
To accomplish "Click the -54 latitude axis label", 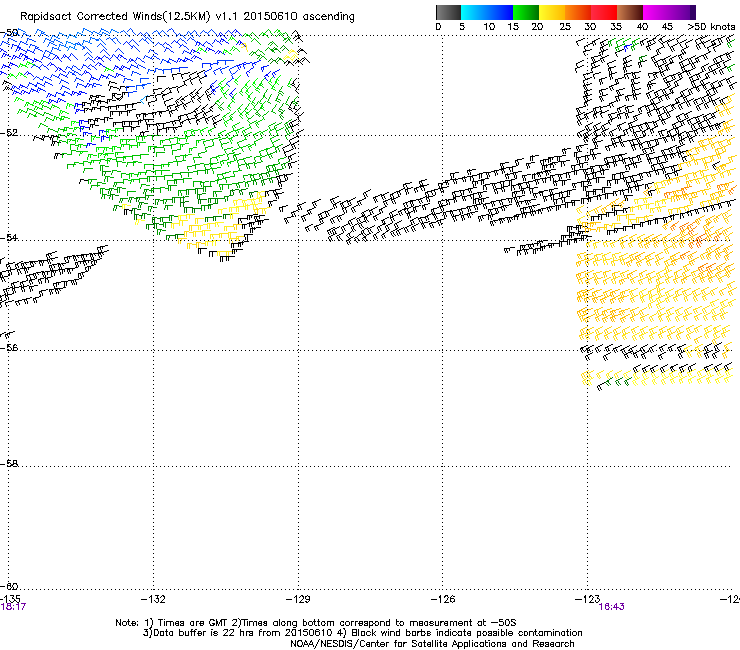I will click(x=9, y=238).
